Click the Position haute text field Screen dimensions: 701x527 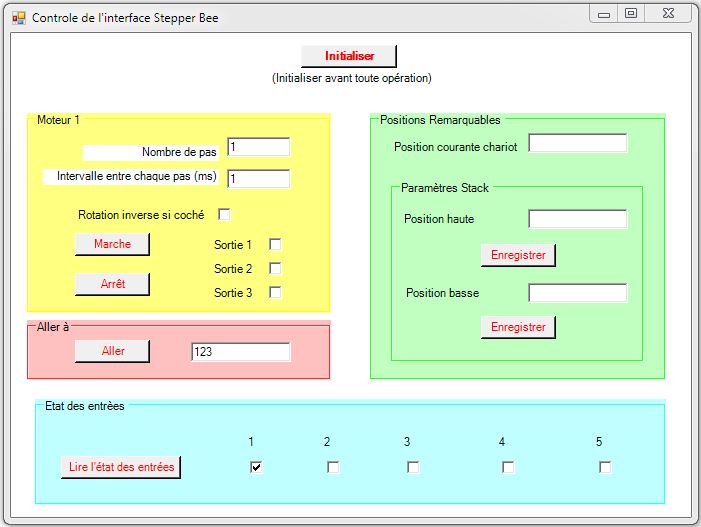(577, 219)
